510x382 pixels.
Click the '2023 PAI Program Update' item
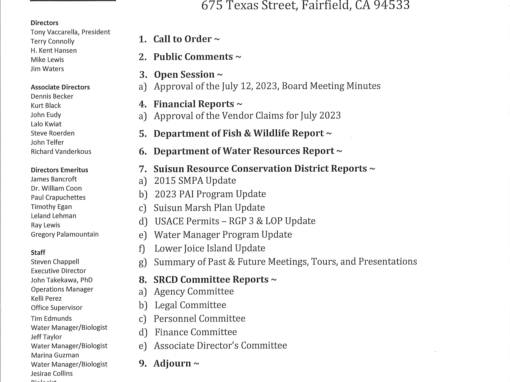point(210,194)
